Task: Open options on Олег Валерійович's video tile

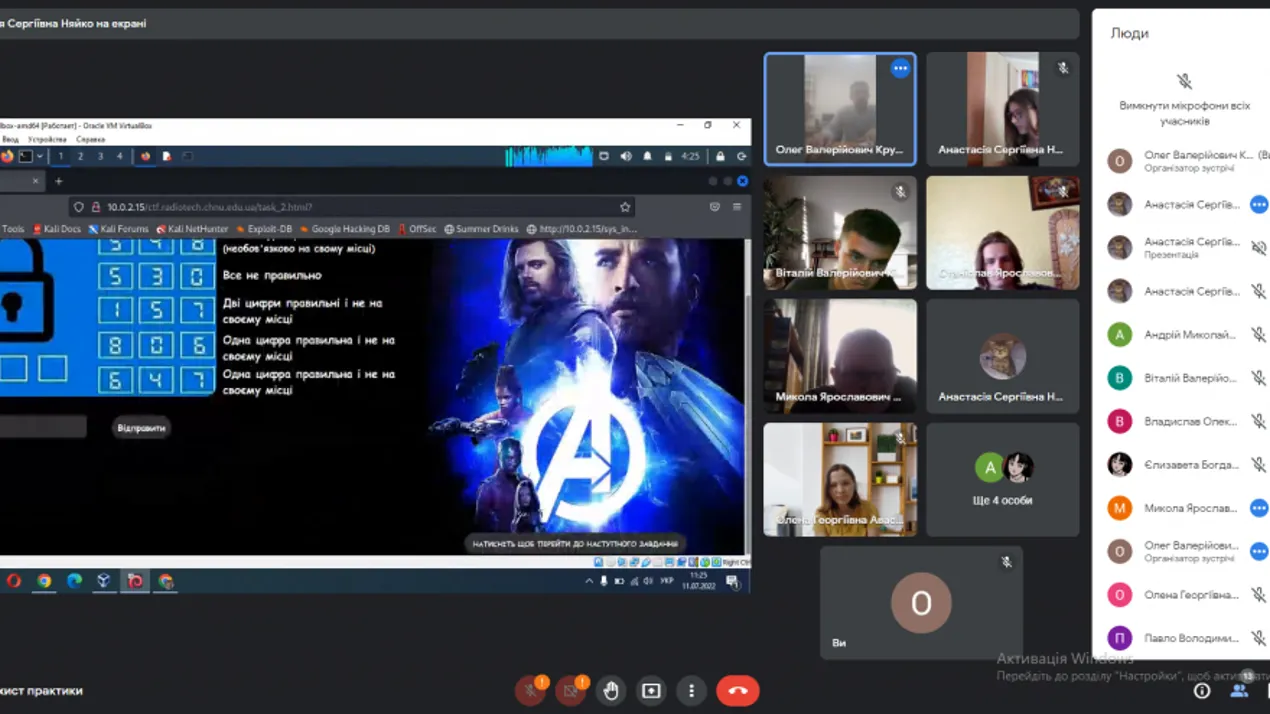Action: coord(900,69)
